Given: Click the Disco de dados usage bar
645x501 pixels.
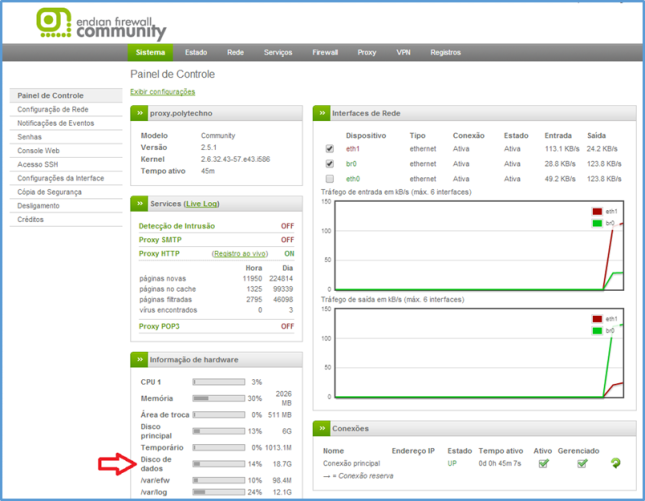Looking at the screenshot, I should 219,464.
